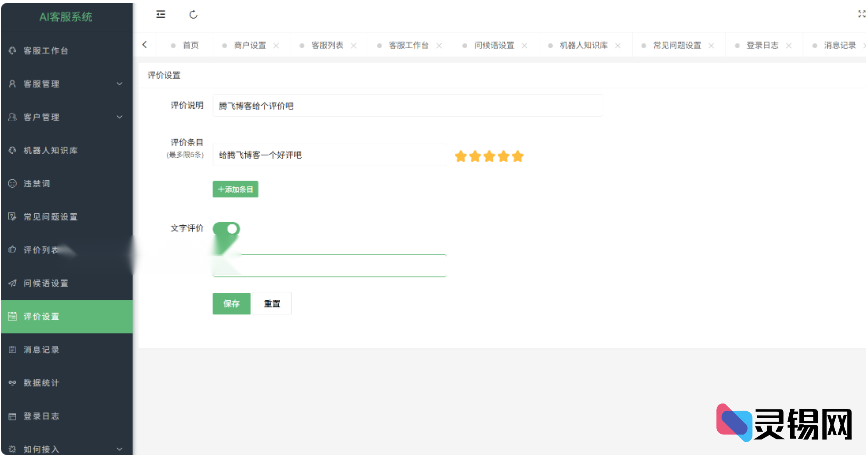Close the 常见问题设置 tab

pos(711,45)
